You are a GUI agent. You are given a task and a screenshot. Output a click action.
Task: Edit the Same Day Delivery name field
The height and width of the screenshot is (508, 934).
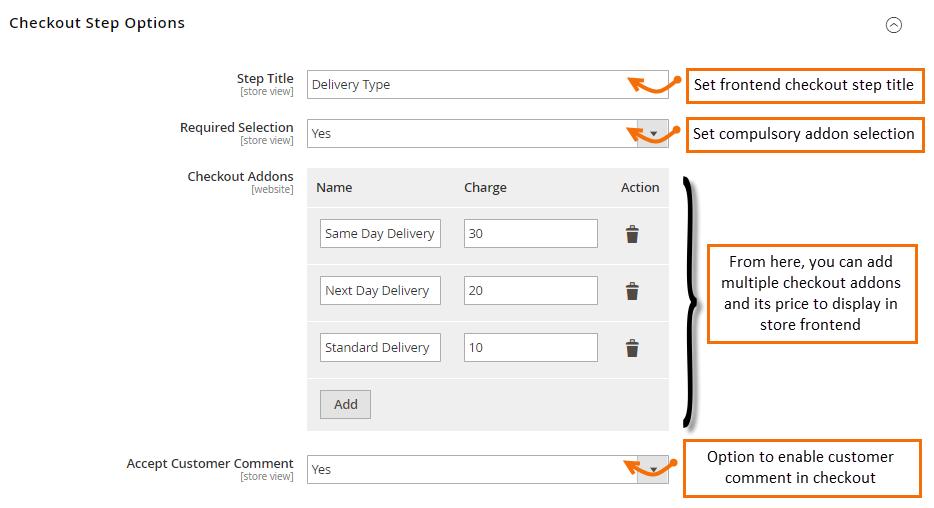click(380, 233)
